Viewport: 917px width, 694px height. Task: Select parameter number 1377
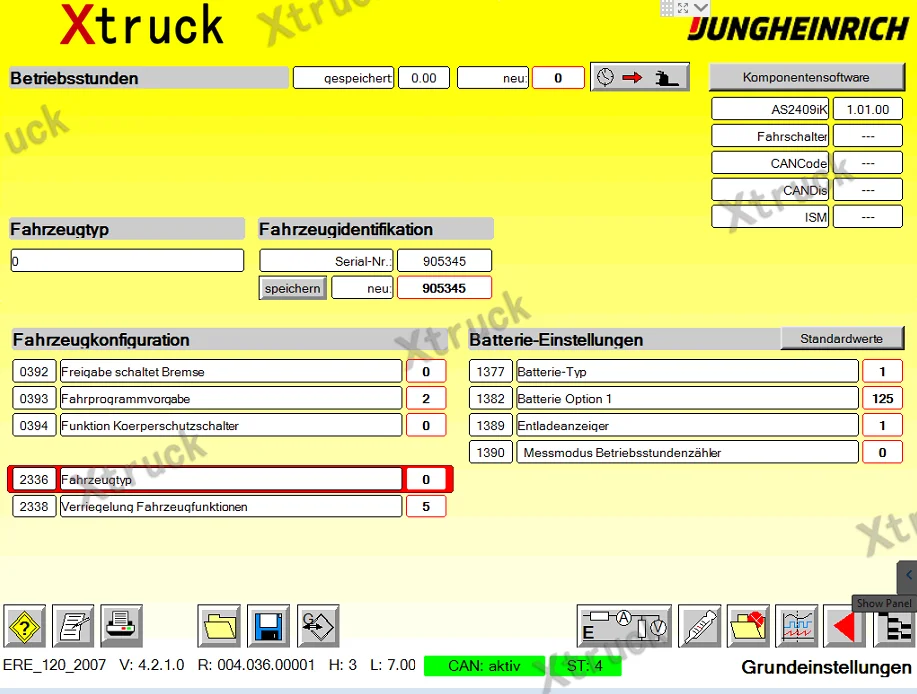point(491,371)
